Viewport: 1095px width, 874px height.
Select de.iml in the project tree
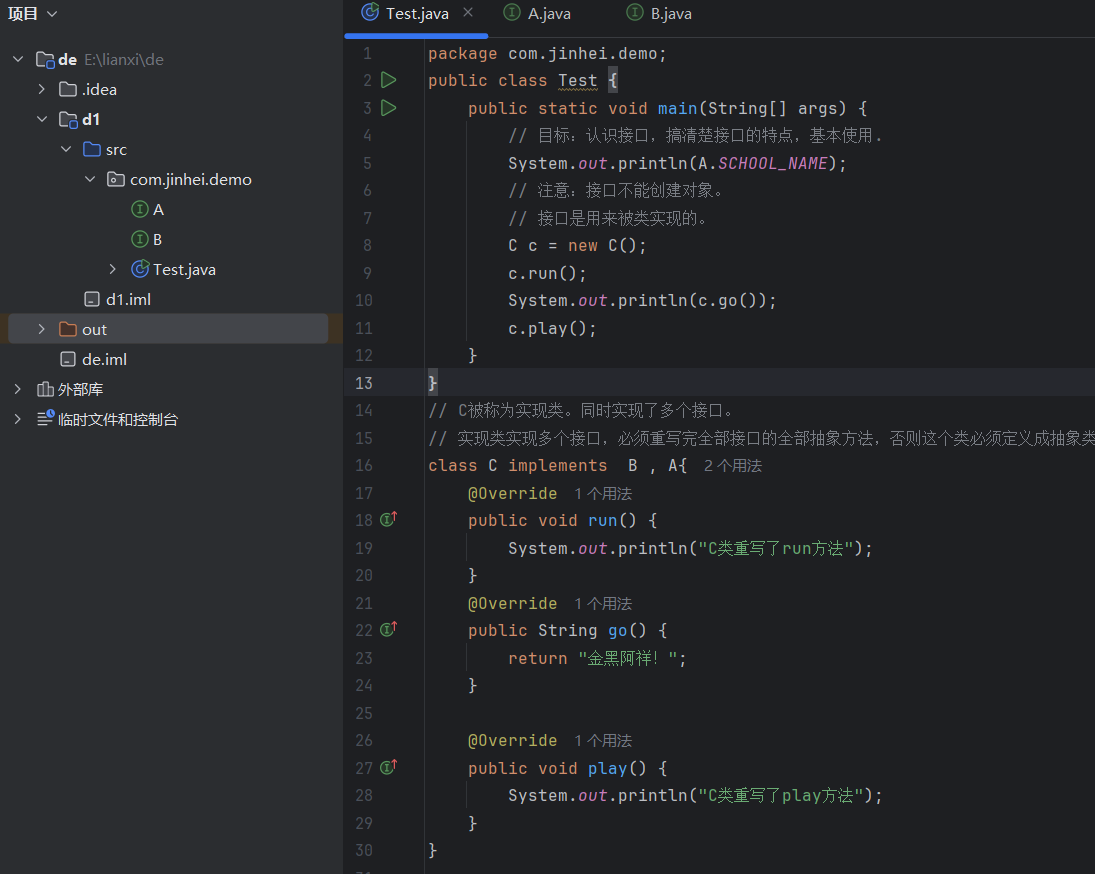pos(105,360)
